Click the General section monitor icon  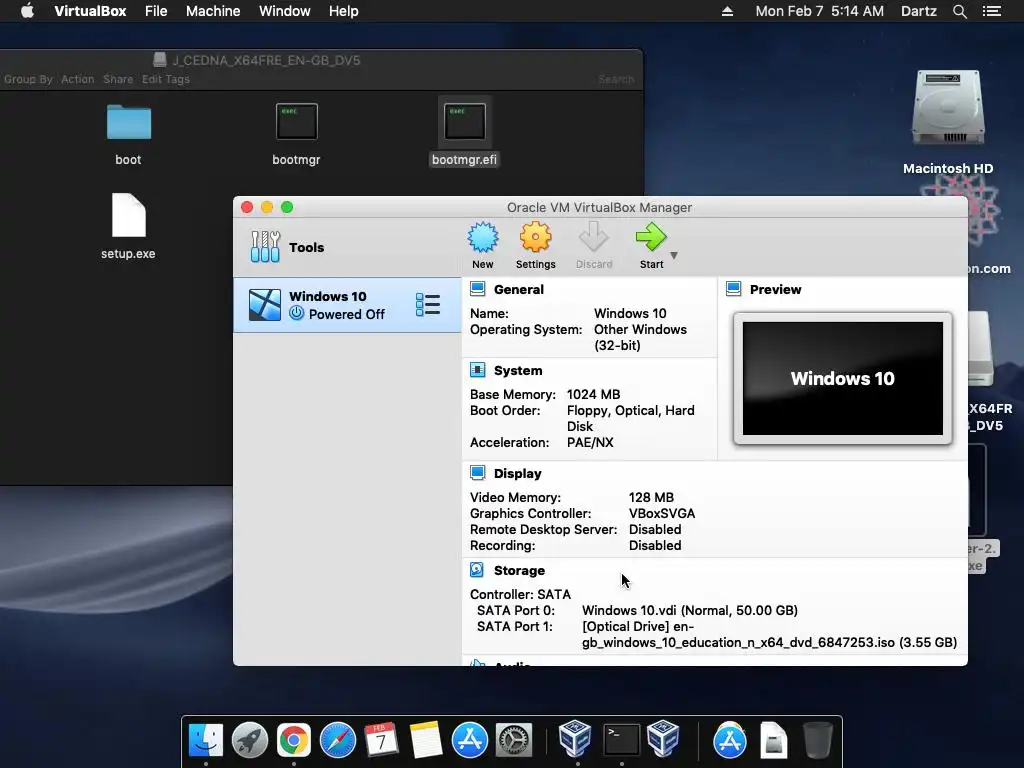(x=478, y=289)
